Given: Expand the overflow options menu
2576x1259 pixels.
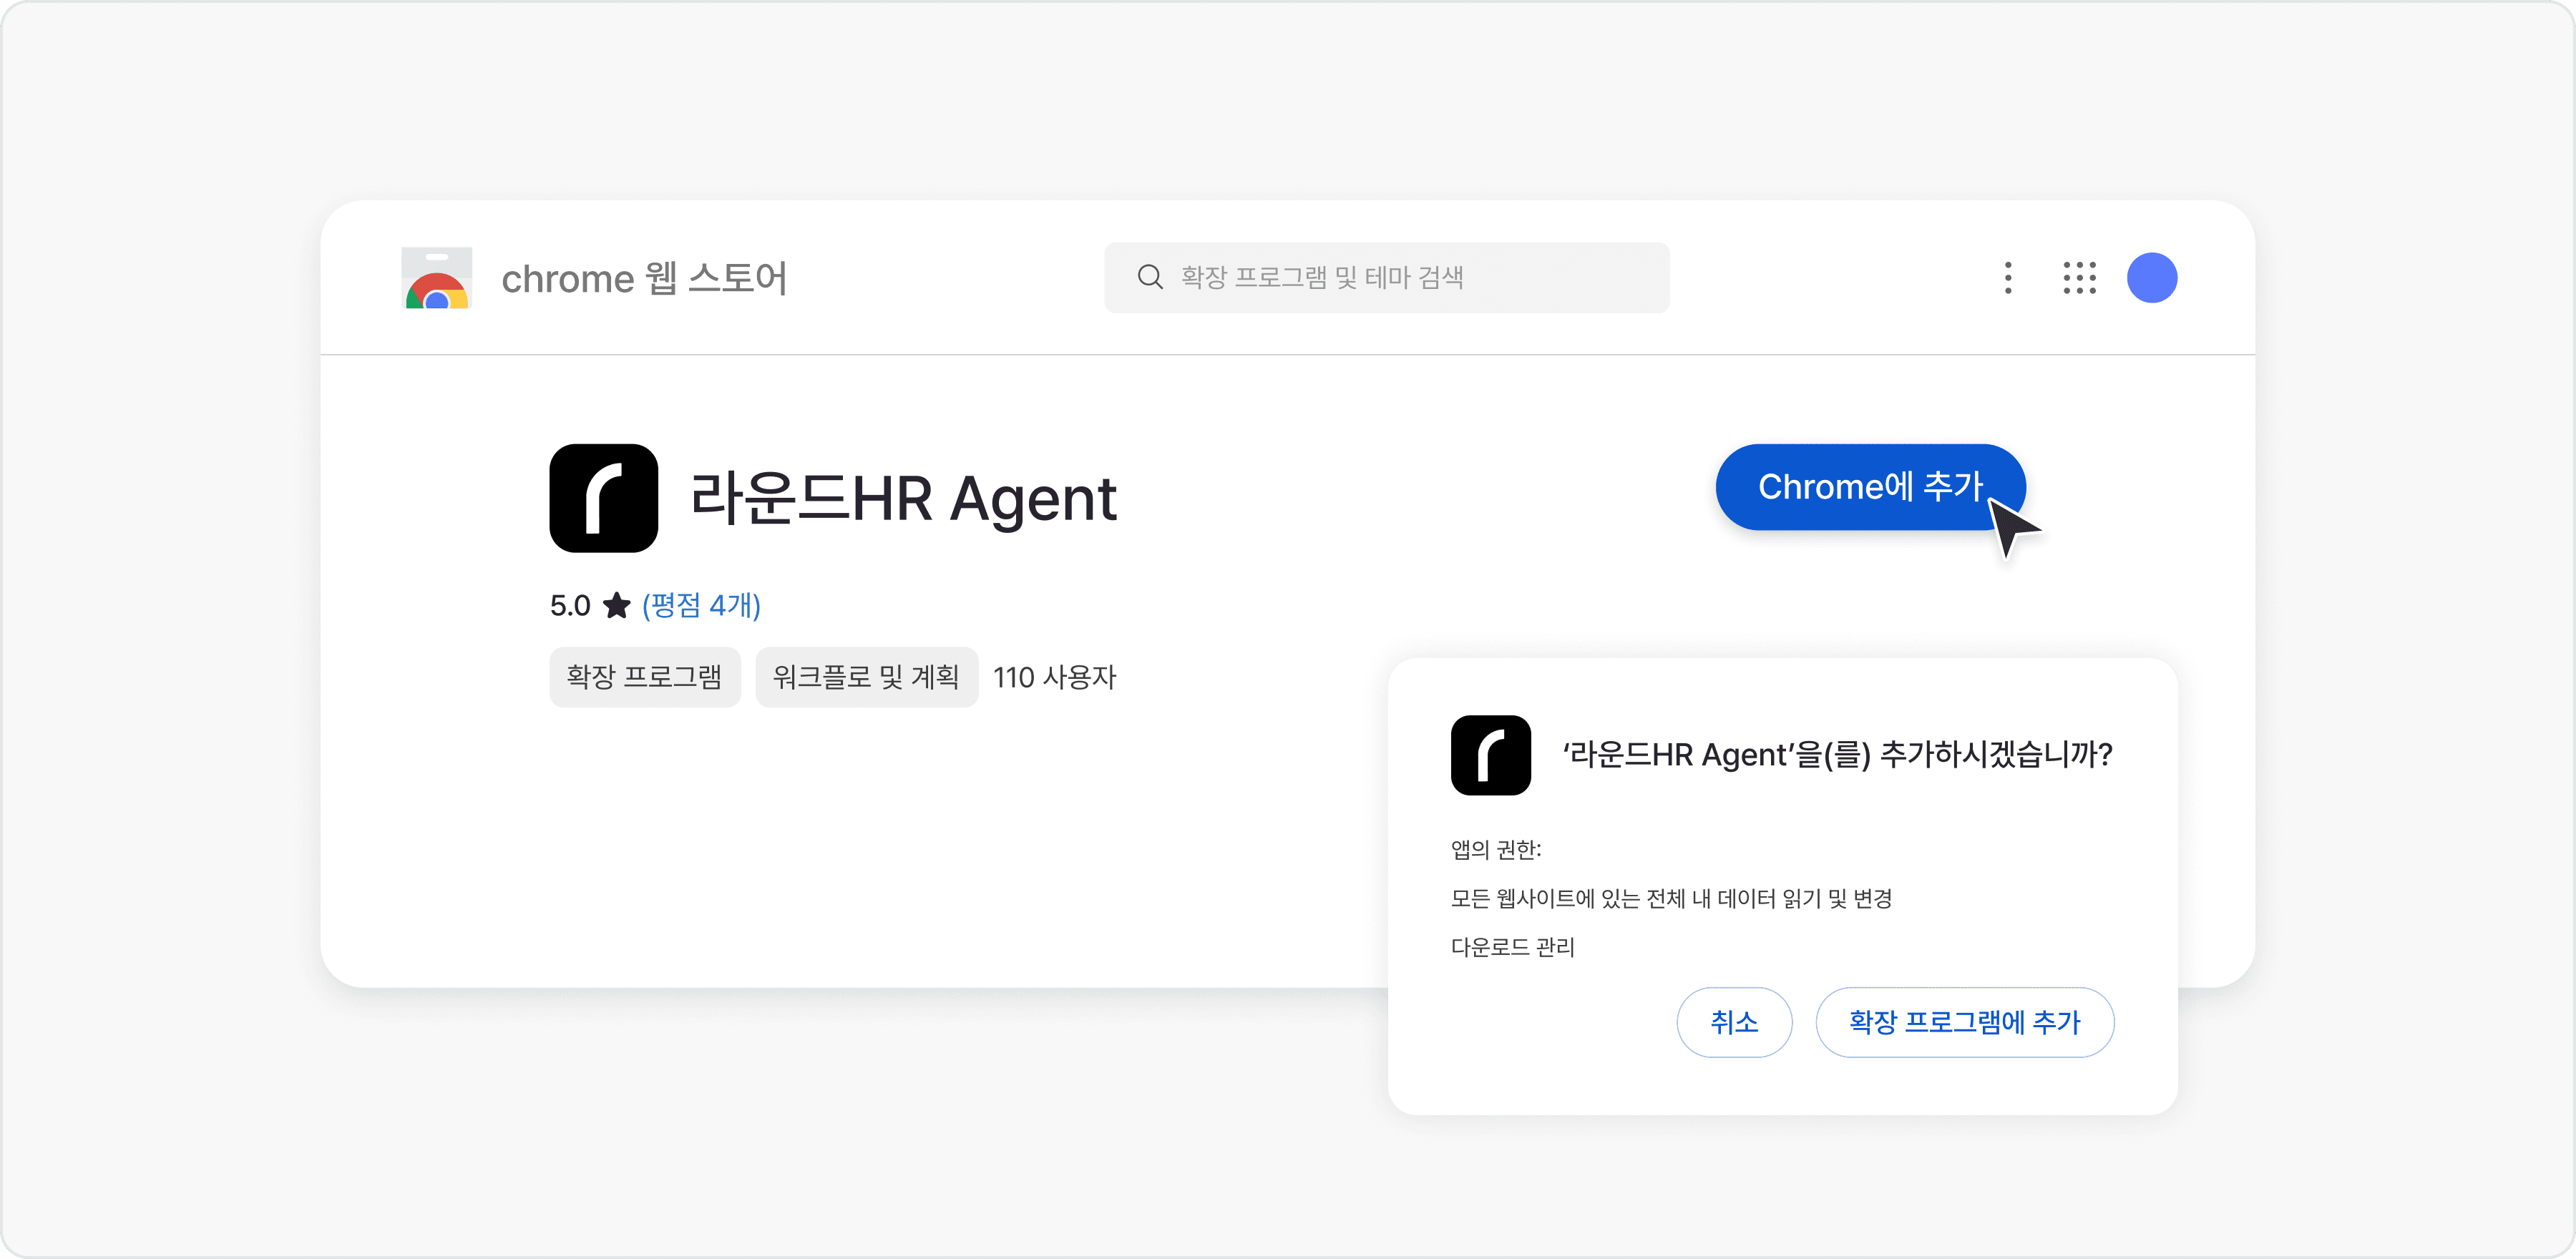Looking at the screenshot, I should pyautogui.click(x=2007, y=279).
